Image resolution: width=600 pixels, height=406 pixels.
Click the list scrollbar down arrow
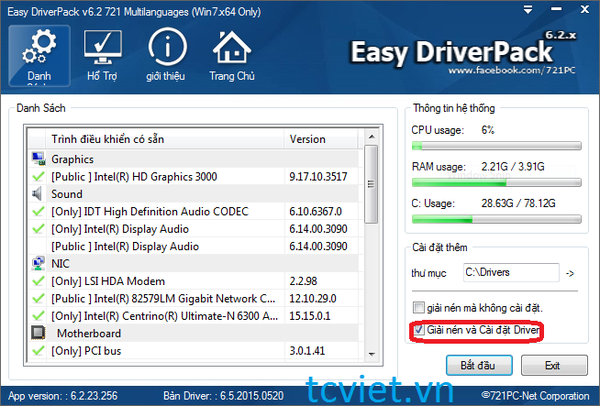click(371, 354)
